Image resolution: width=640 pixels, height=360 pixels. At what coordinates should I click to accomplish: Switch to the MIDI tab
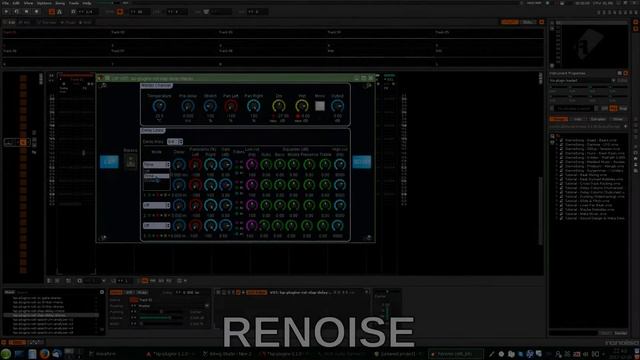click(x=86, y=22)
